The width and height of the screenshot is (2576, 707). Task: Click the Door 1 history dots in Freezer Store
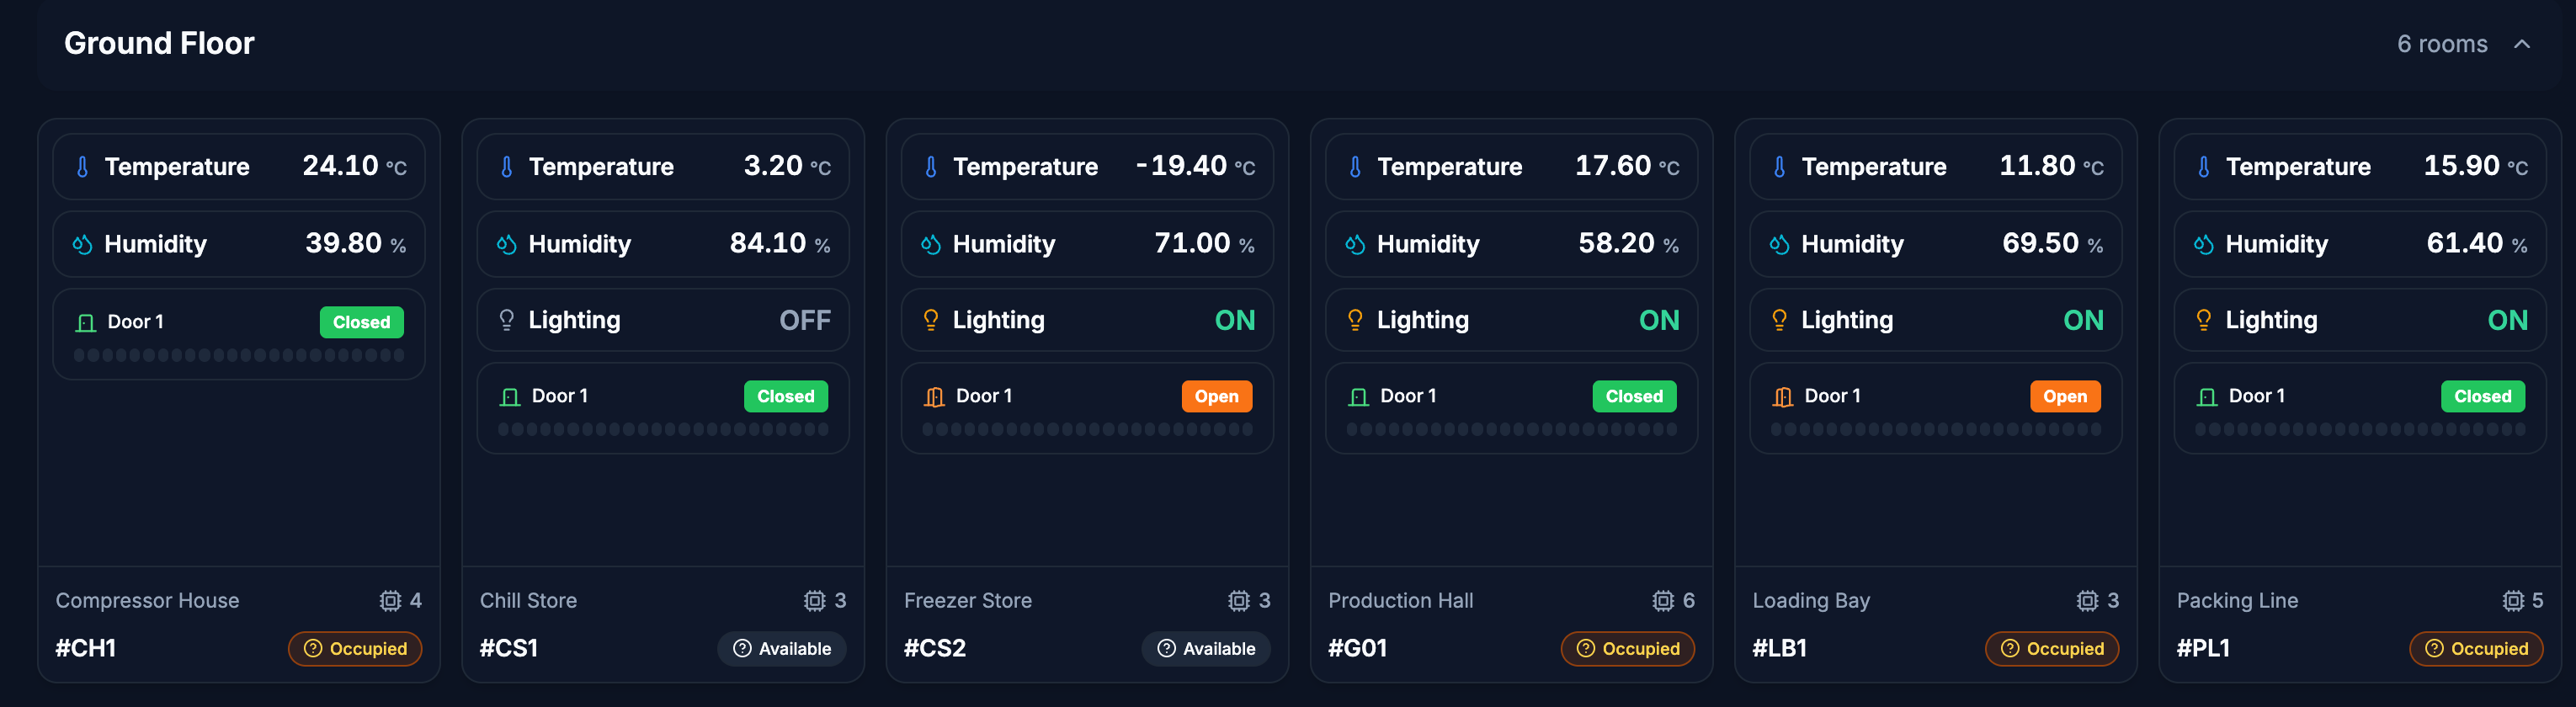coord(1087,429)
